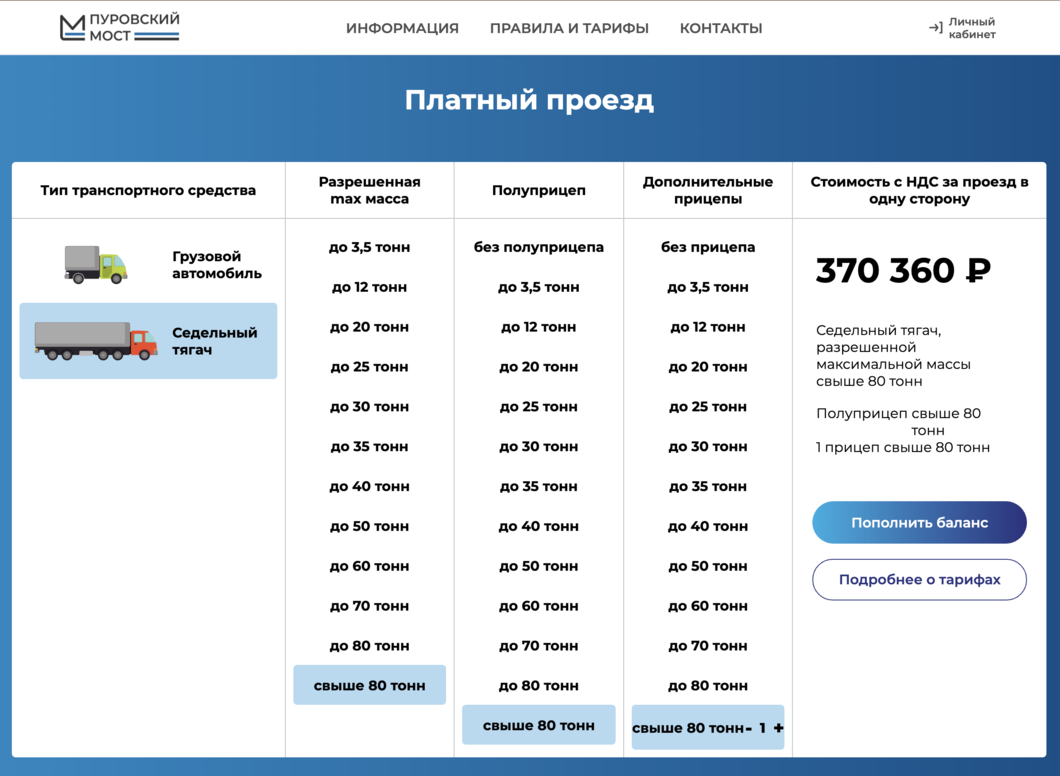Select до 25 тонн in max масса column
The height and width of the screenshot is (776, 1060).
[x=369, y=367]
